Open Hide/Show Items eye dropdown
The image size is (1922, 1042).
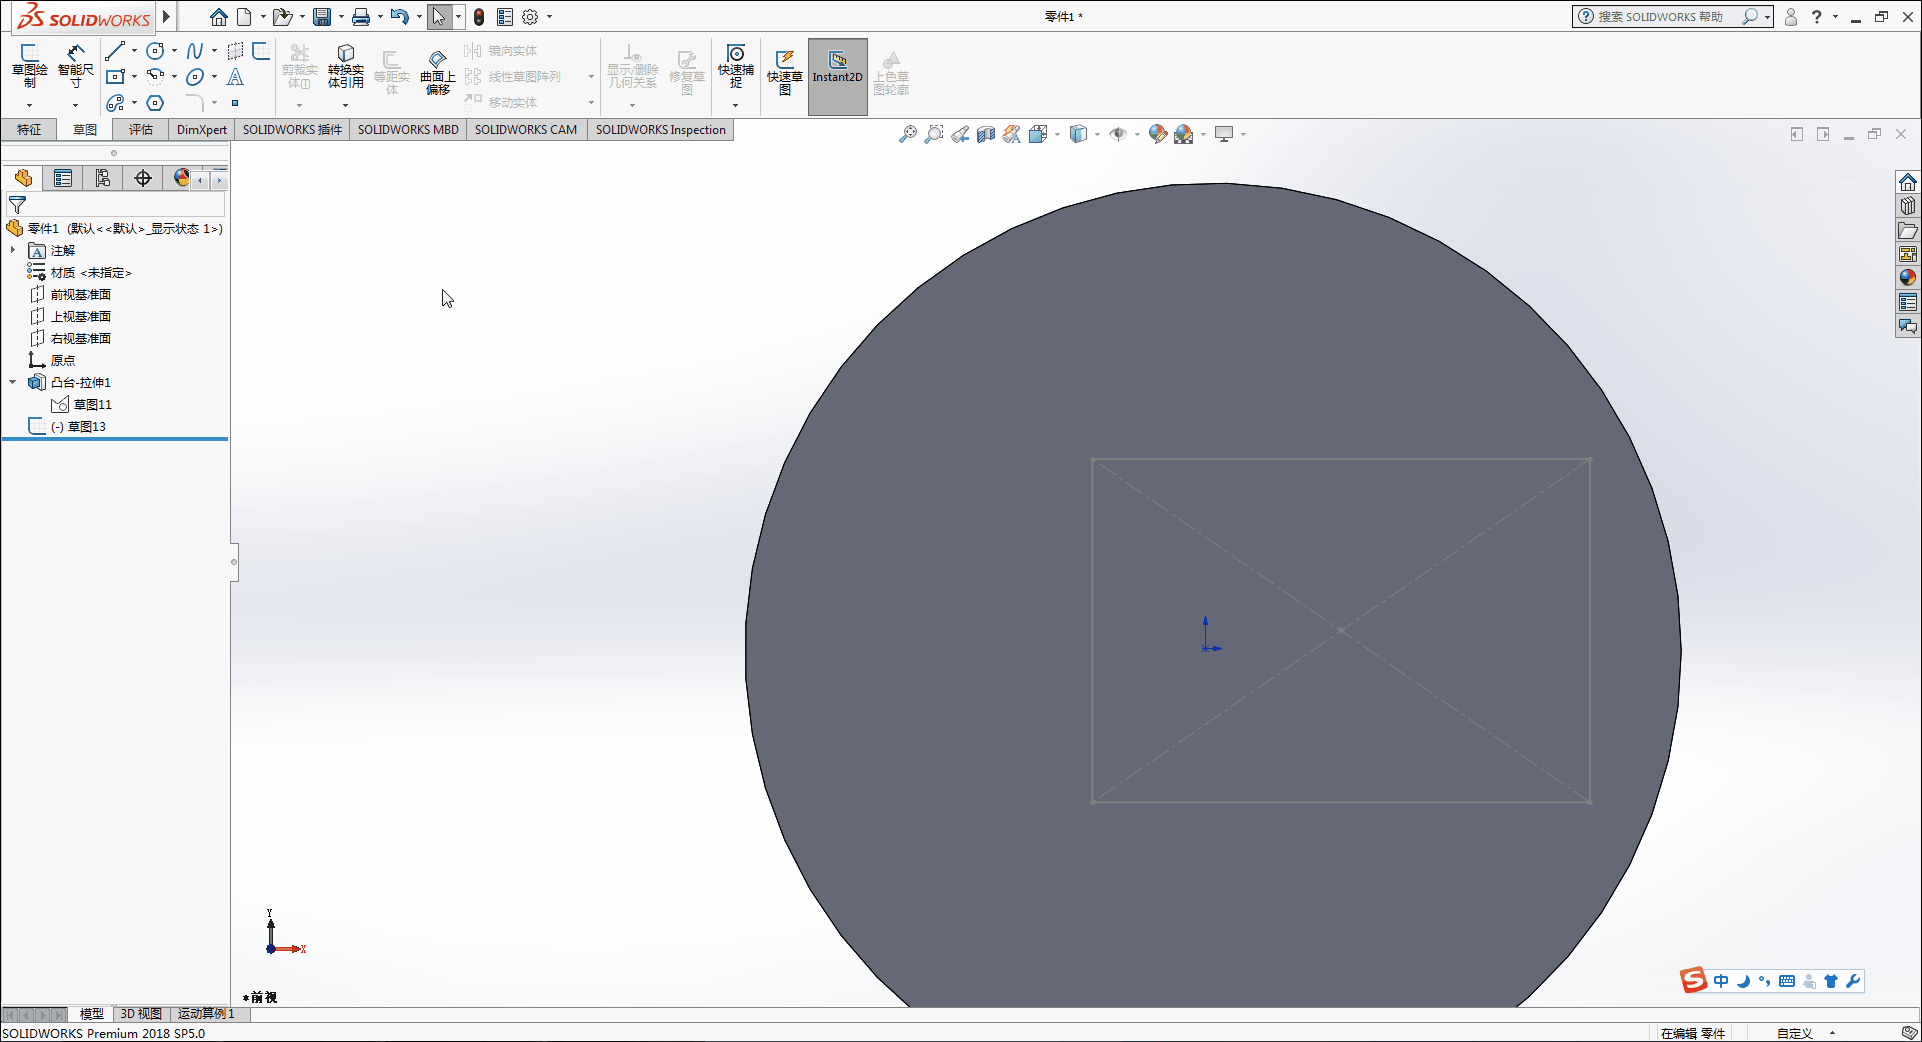[1137, 134]
